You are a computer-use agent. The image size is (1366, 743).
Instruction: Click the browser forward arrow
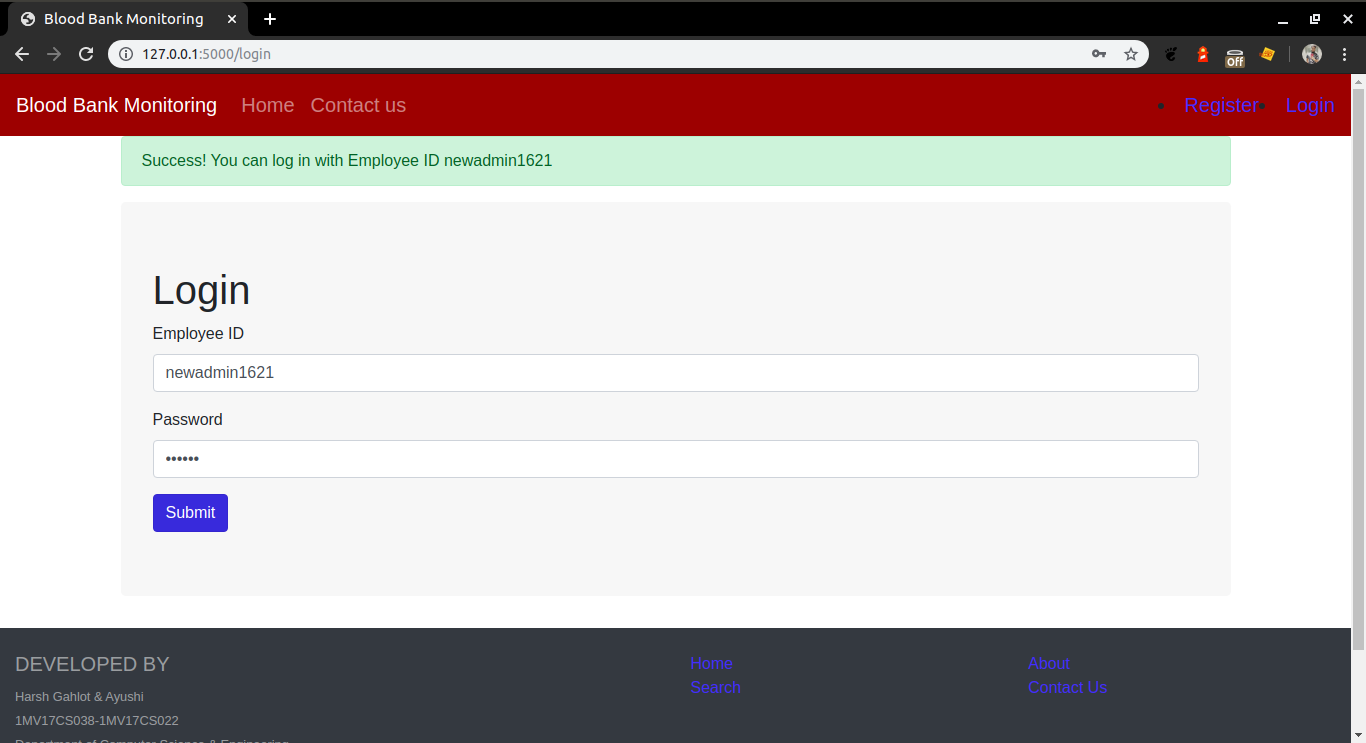(x=54, y=54)
